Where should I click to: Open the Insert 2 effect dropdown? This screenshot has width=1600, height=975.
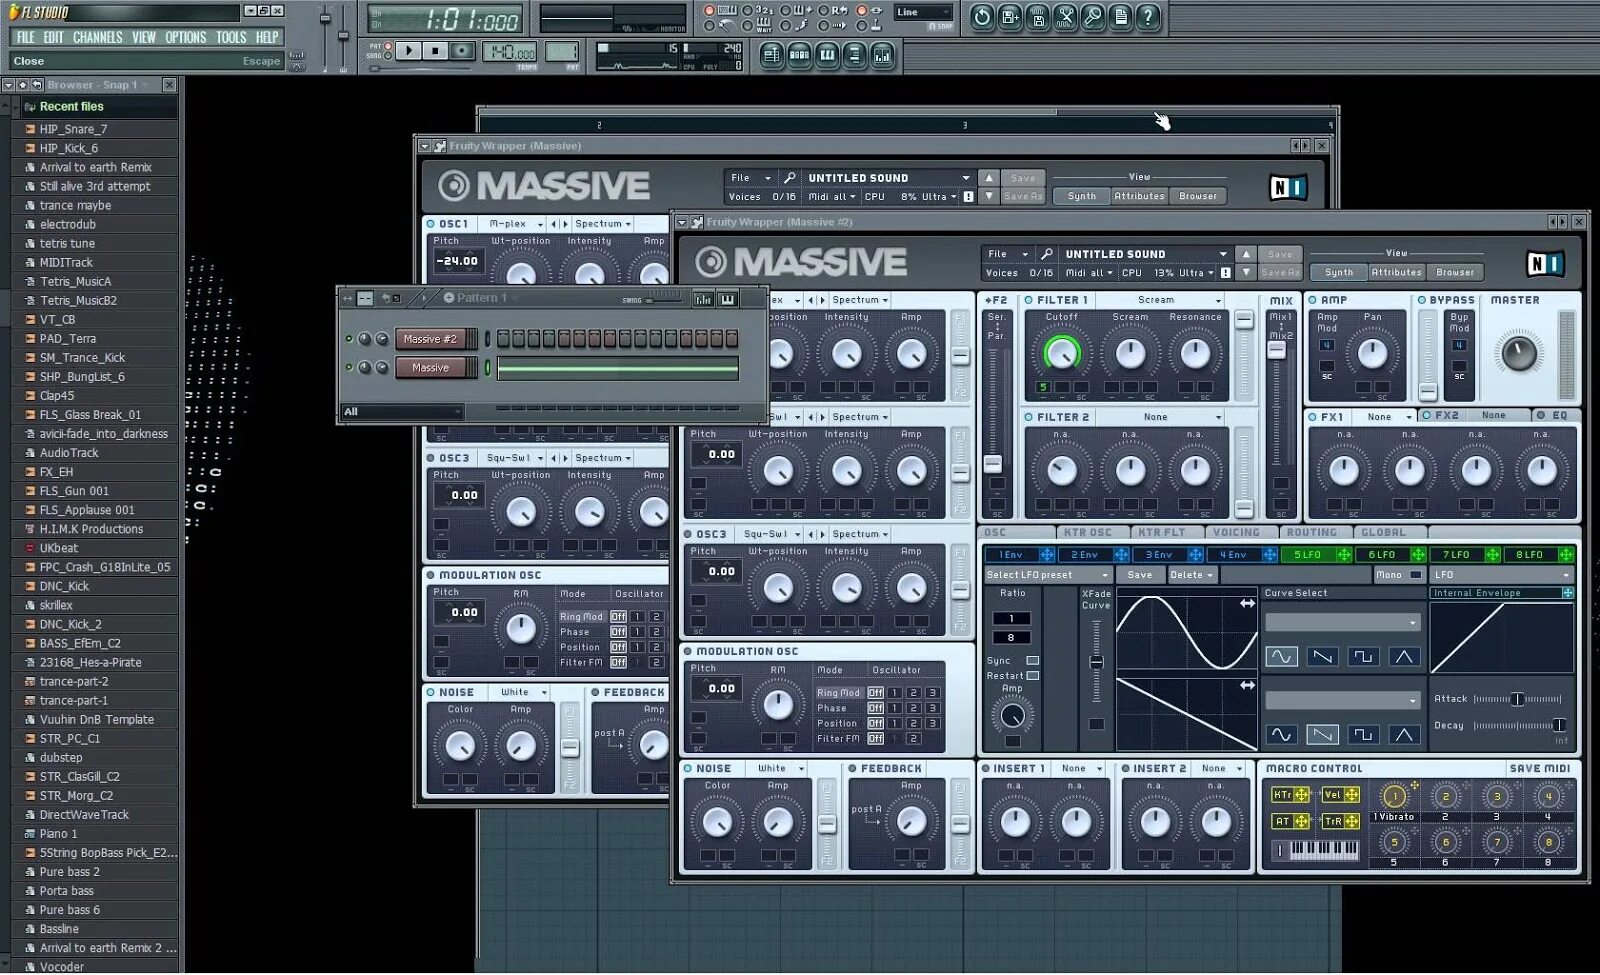click(1220, 769)
